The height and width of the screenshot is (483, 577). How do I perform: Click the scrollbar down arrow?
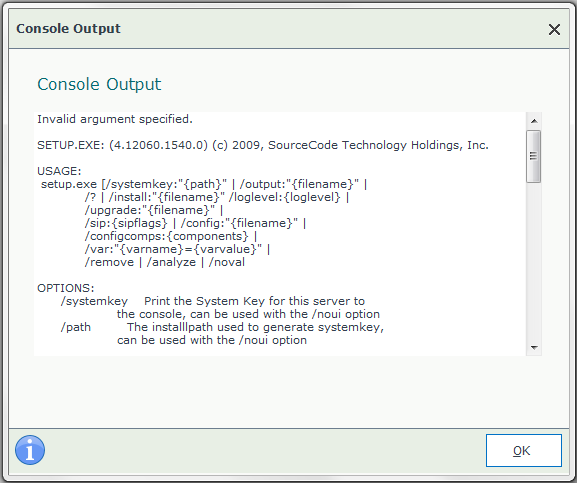point(534,347)
